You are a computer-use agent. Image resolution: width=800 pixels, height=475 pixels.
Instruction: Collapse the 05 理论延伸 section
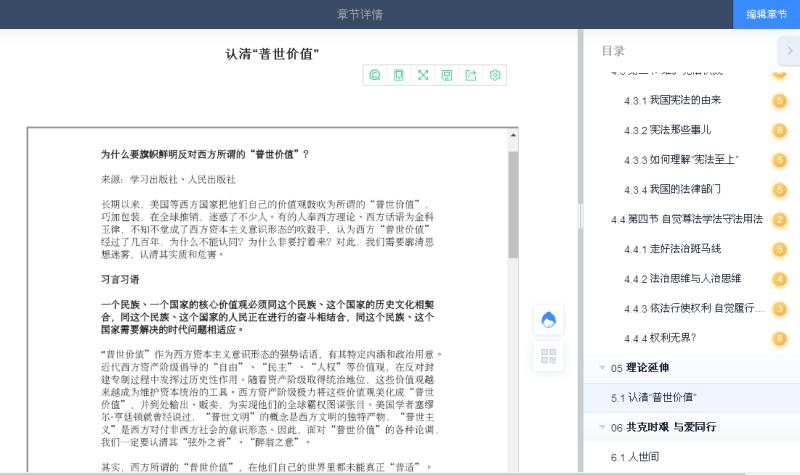coord(602,368)
